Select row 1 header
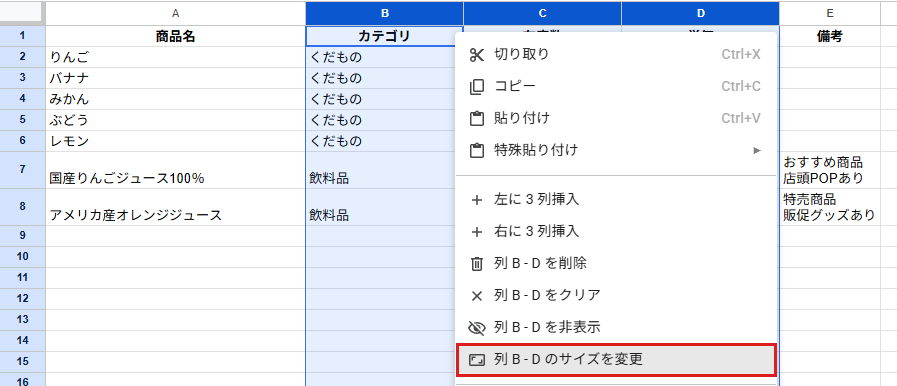 tap(22, 36)
